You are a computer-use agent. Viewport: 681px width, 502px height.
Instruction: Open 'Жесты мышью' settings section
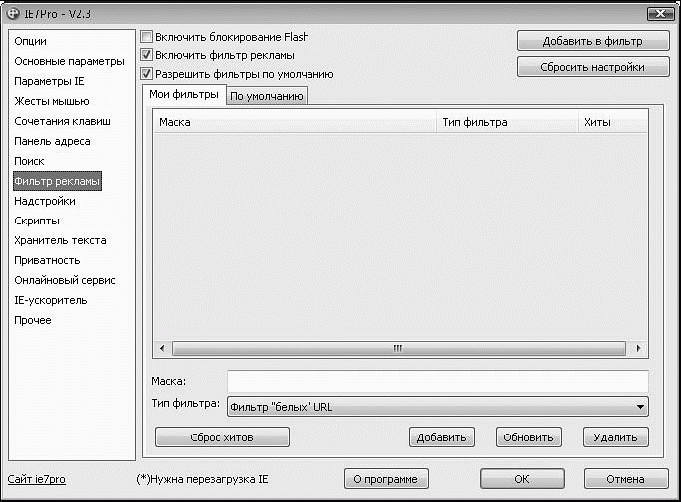[x=51, y=101]
